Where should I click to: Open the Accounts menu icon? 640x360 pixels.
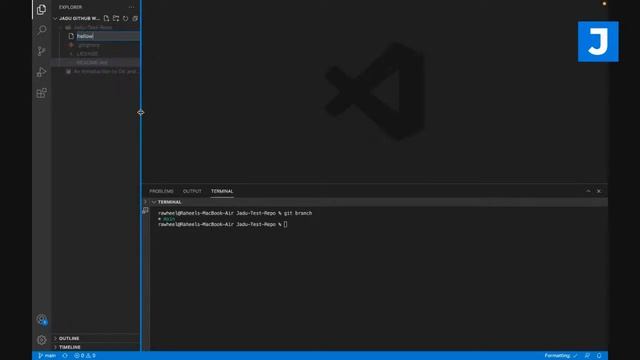click(42, 319)
